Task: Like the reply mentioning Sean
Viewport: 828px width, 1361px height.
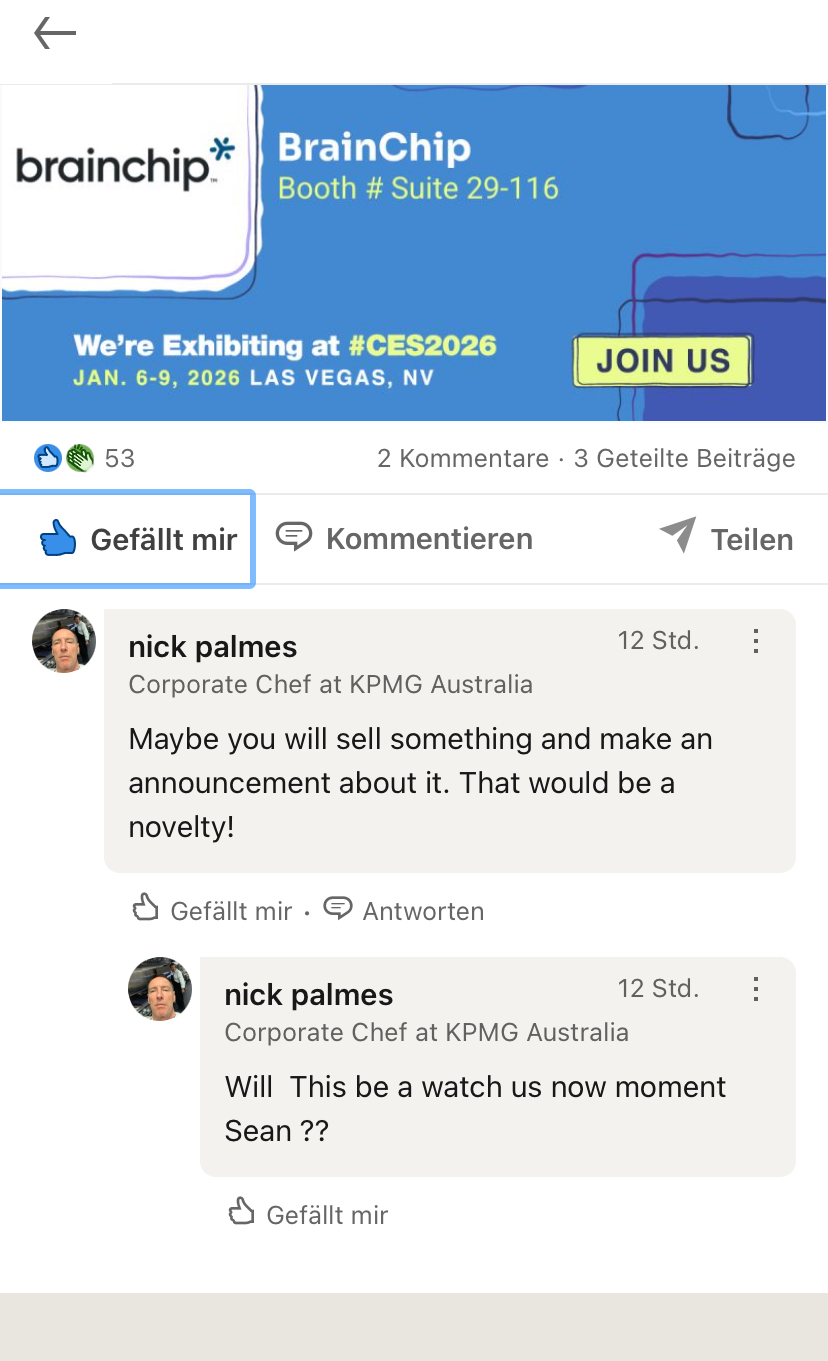Action: [x=308, y=1215]
